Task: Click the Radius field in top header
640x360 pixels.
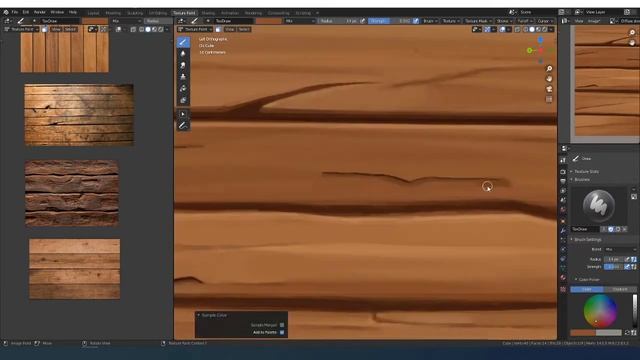Action: tap(339, 21)
